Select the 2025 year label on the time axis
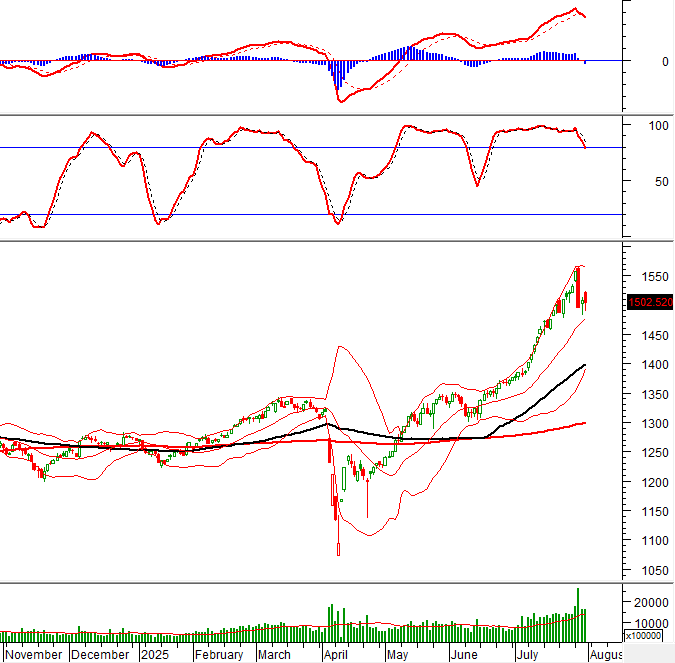The image size is (675, 663). (155, 655)
